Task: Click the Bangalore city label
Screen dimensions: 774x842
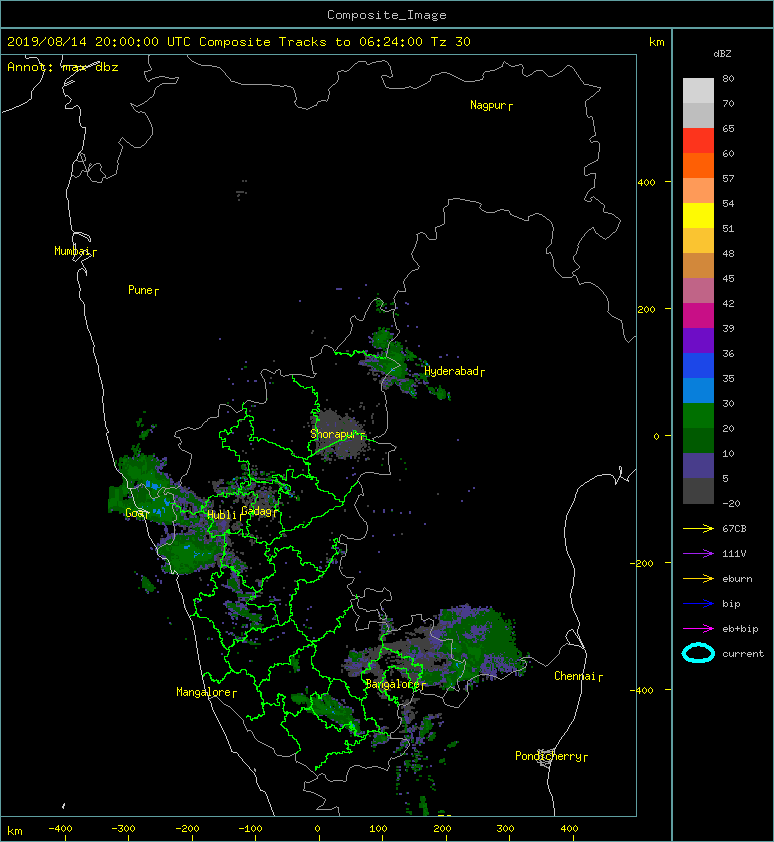Action: pos(395,684)
